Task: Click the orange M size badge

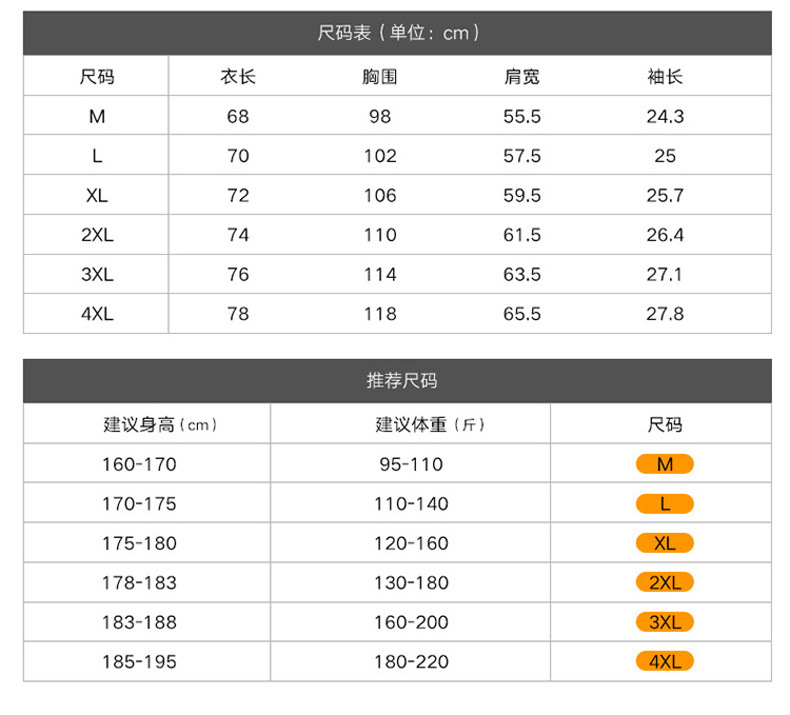Action: (x=664, y=464)
